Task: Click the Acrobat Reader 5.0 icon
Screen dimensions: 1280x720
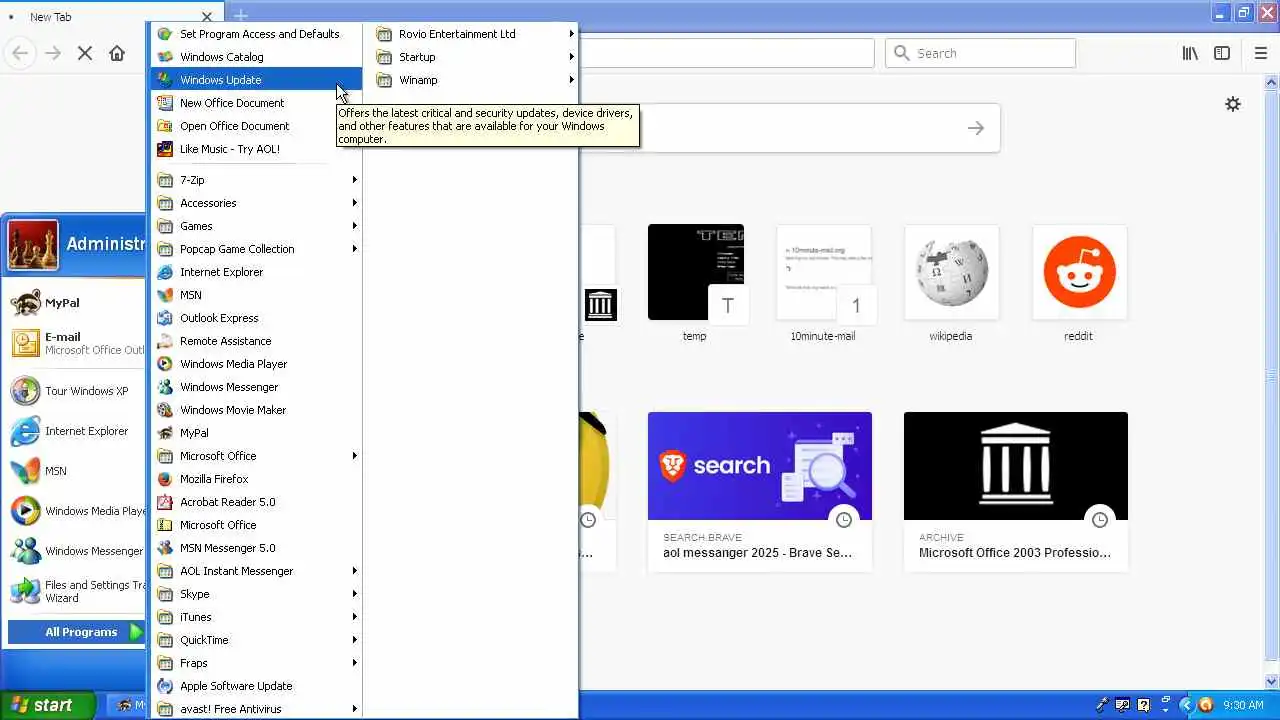Action: click(165, 502)
